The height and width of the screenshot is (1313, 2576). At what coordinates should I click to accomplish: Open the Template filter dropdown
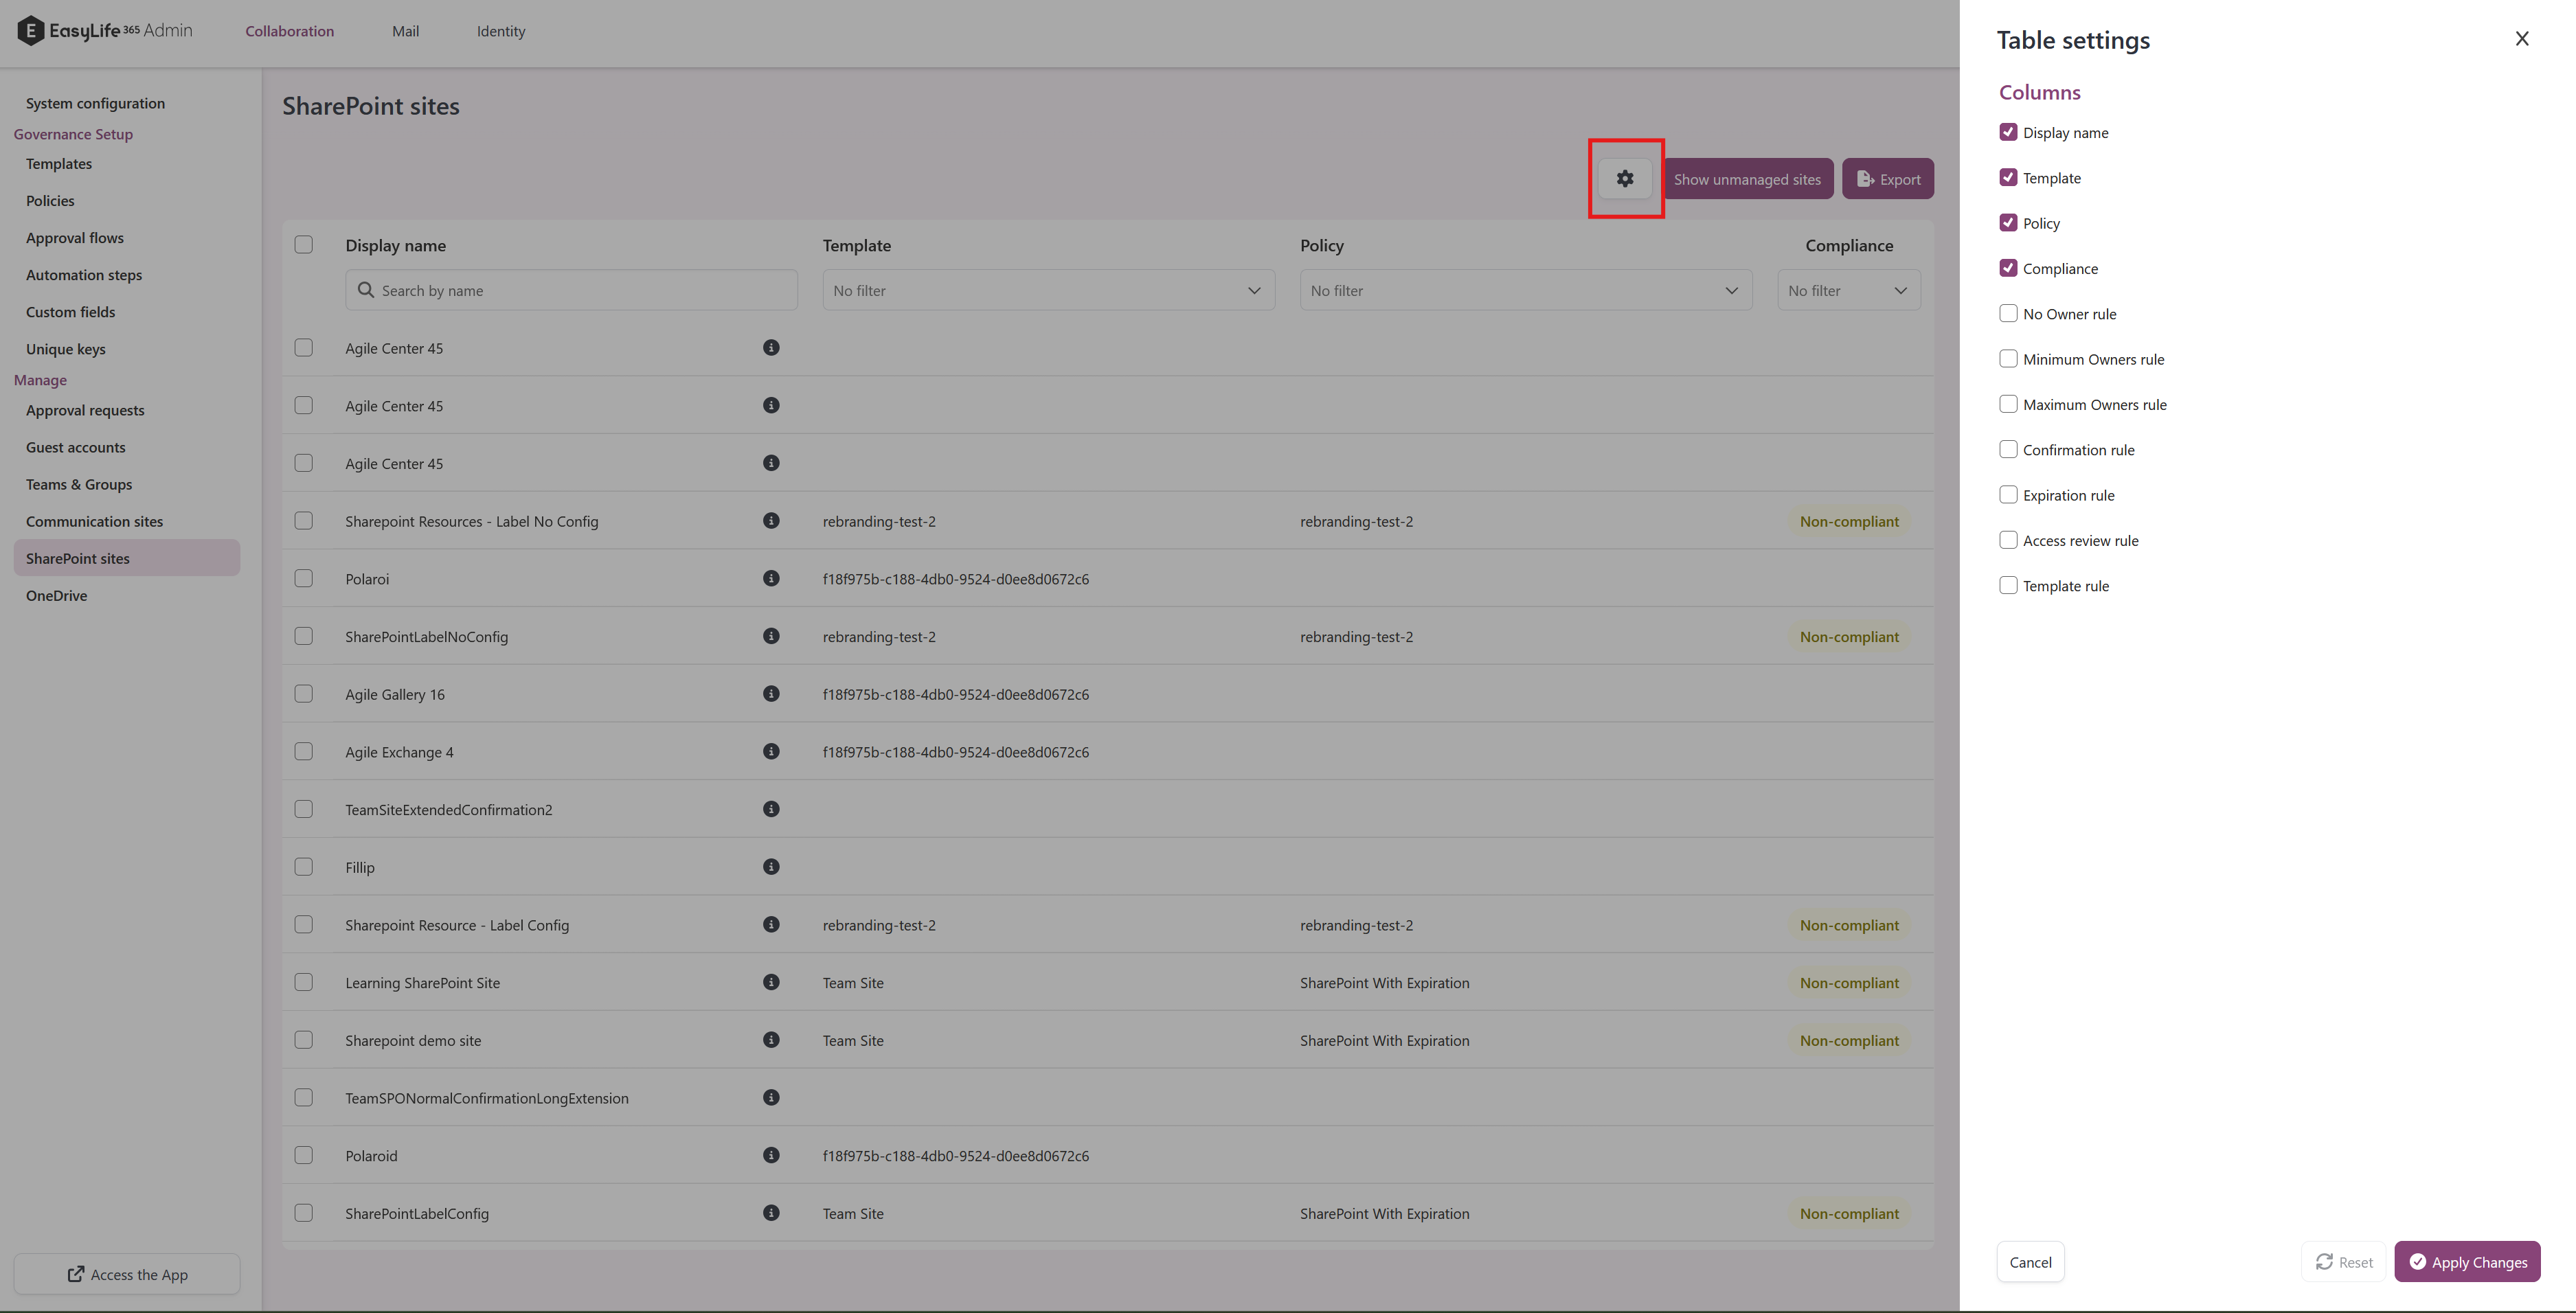[1047, 290]
